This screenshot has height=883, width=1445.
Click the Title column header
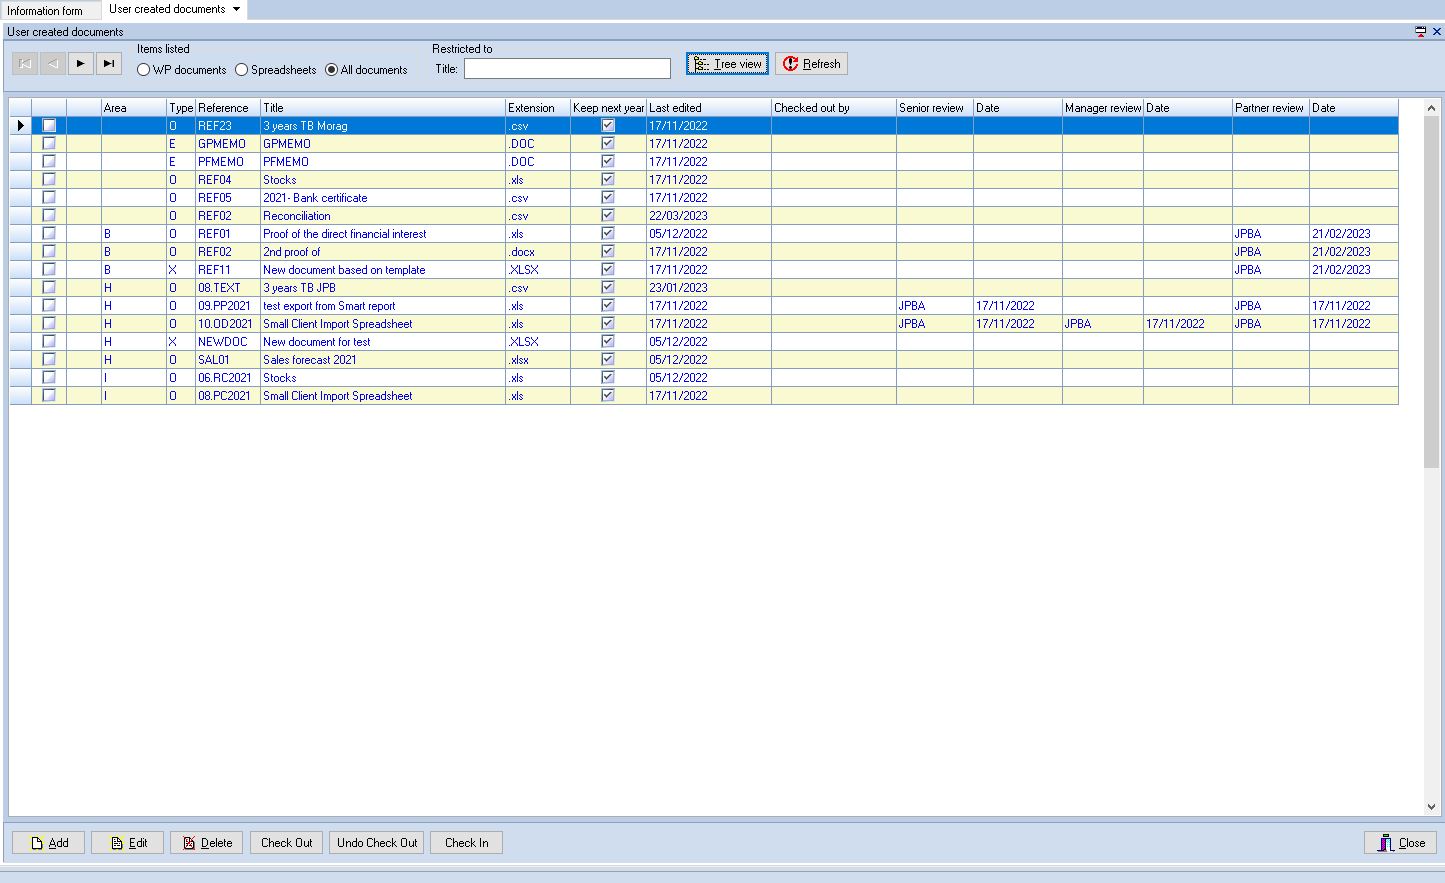pyautogui.click(x=383, y=108)
